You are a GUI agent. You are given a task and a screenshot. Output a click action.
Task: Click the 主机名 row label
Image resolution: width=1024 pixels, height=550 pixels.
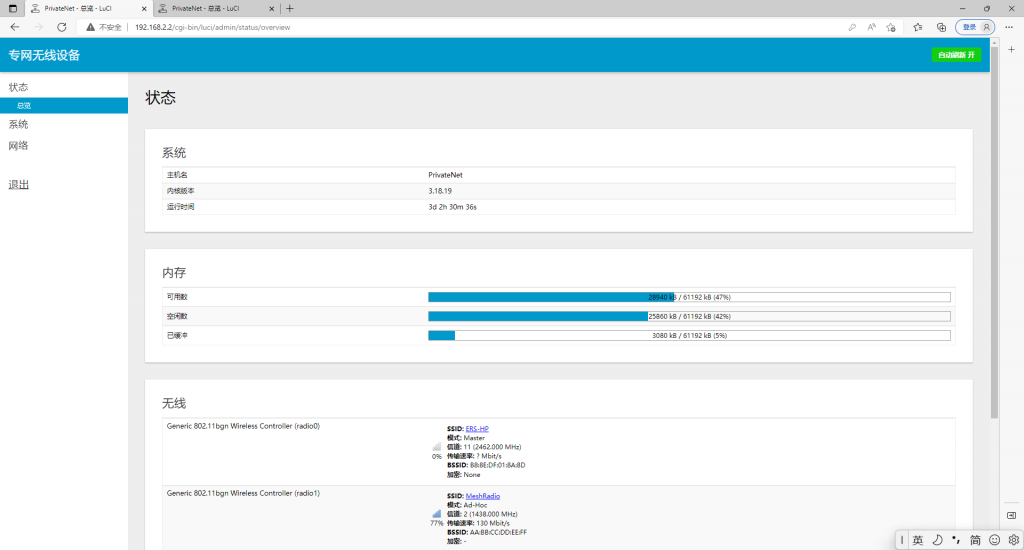click(x=177, y=175)
